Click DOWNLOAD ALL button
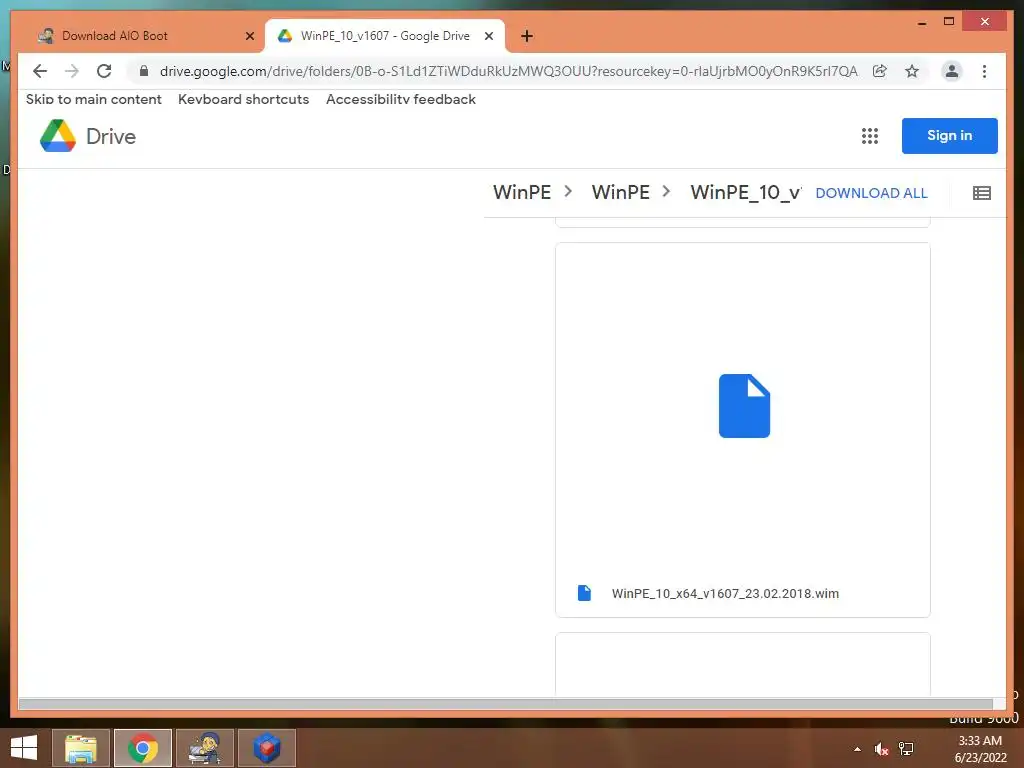Screen dimensions: 1024x768 (x=871, y=193)
